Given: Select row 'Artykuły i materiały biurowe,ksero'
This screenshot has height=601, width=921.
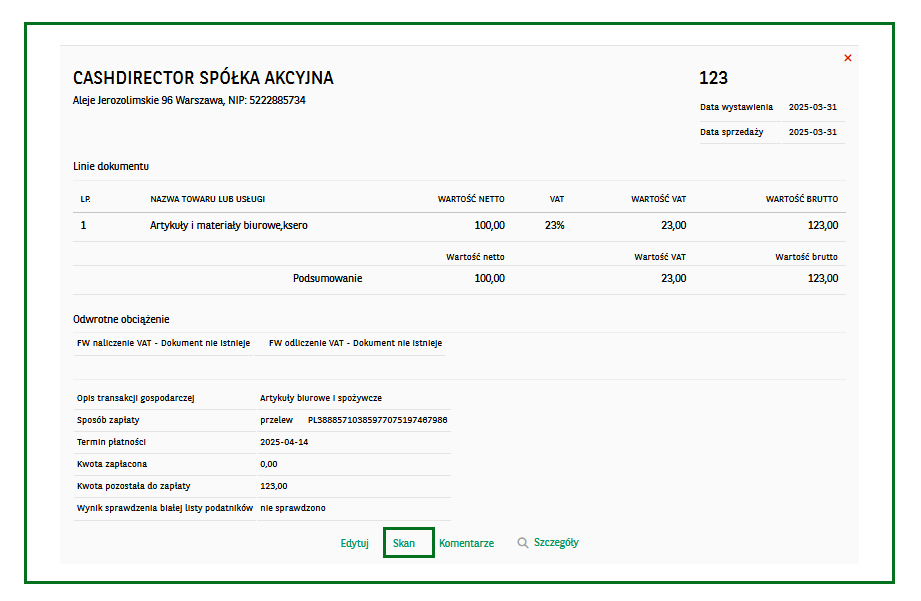Looking at the screenshot, I should 459,226.
